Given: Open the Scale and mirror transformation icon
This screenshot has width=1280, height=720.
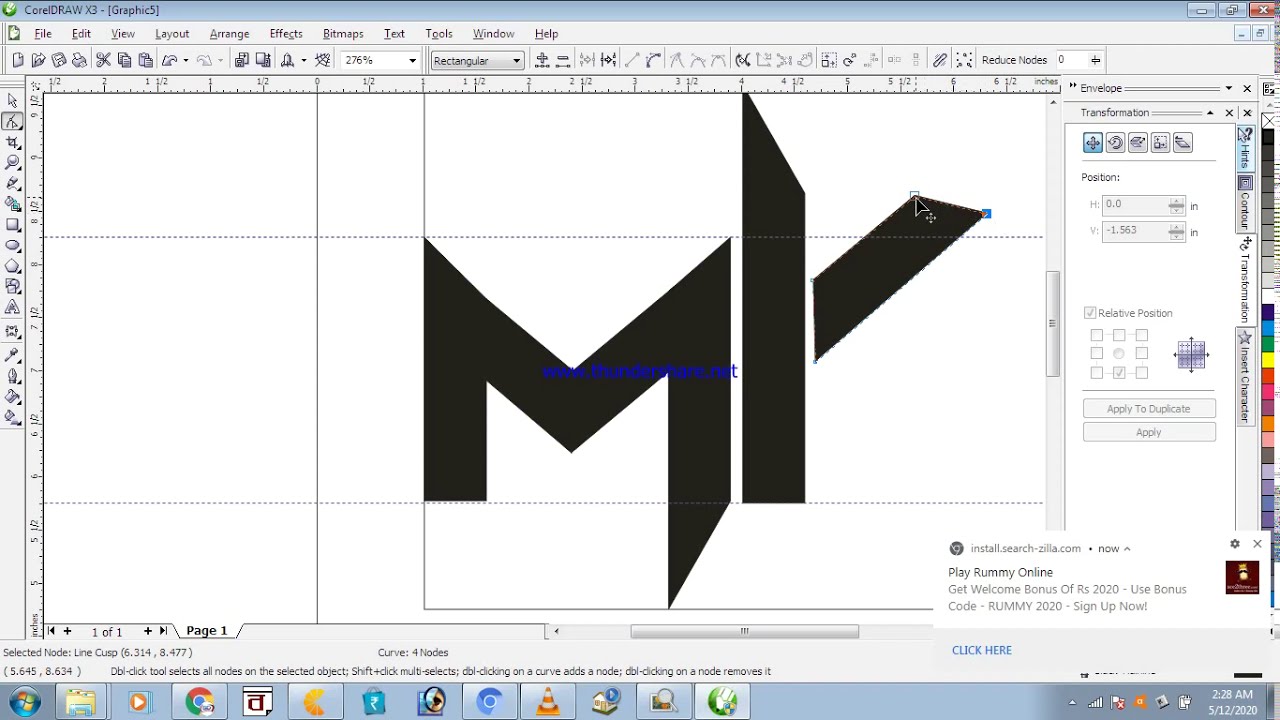Looking at the screenshot, I should (1137, 143).
